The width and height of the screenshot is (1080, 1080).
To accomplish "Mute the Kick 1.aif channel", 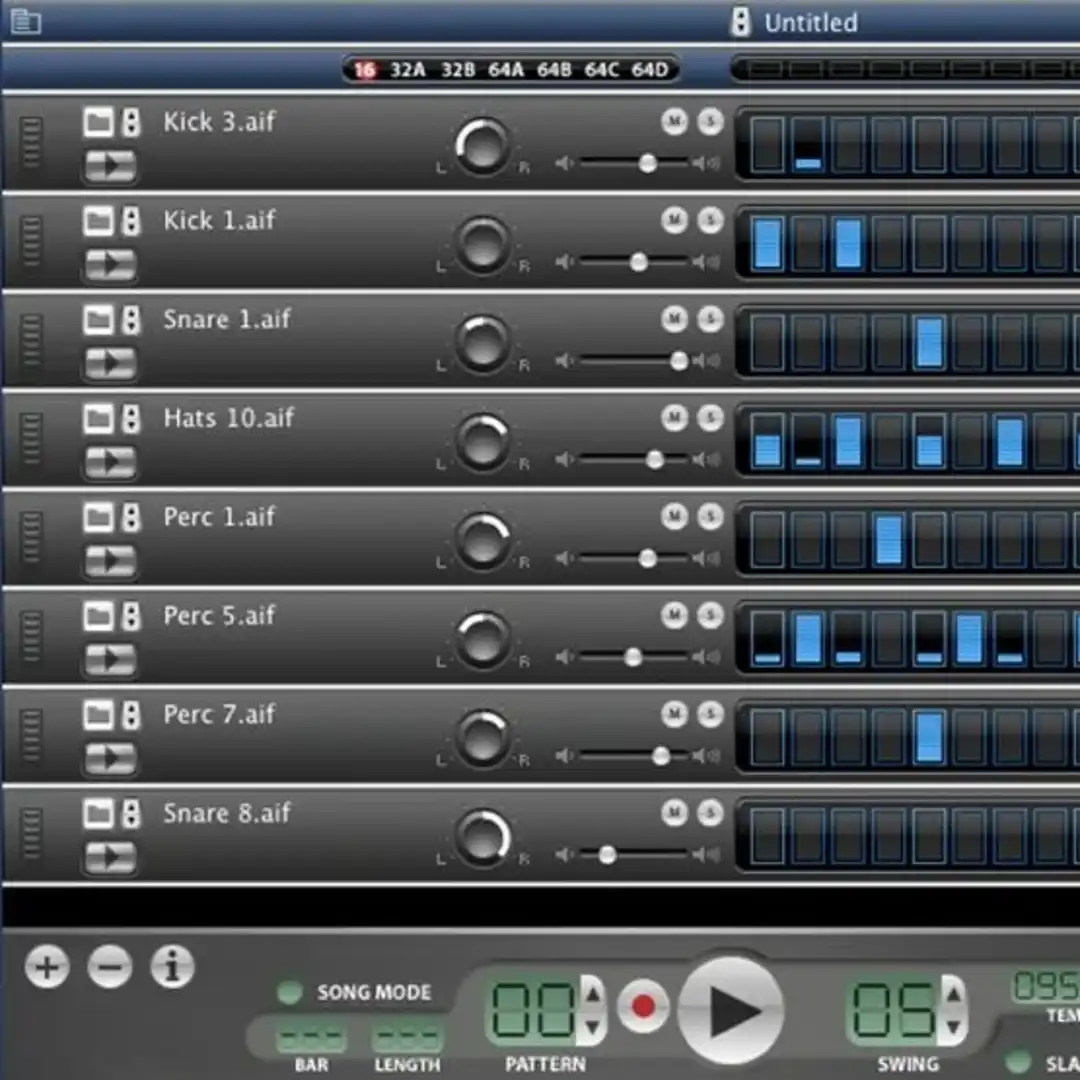I will click(675, 221).
